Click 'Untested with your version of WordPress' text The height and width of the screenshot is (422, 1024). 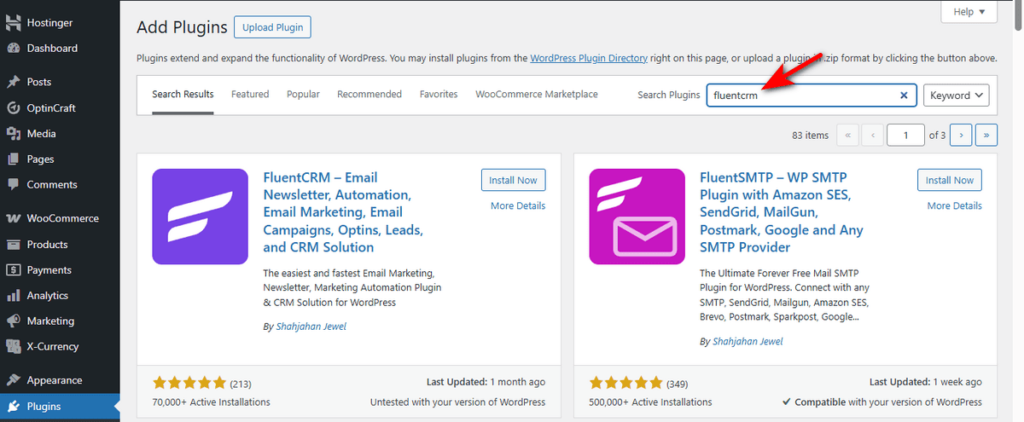[458, 402]
